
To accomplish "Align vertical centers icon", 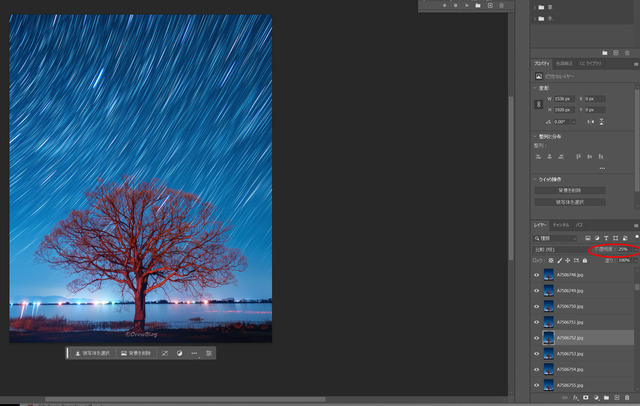I will point(589,157).
